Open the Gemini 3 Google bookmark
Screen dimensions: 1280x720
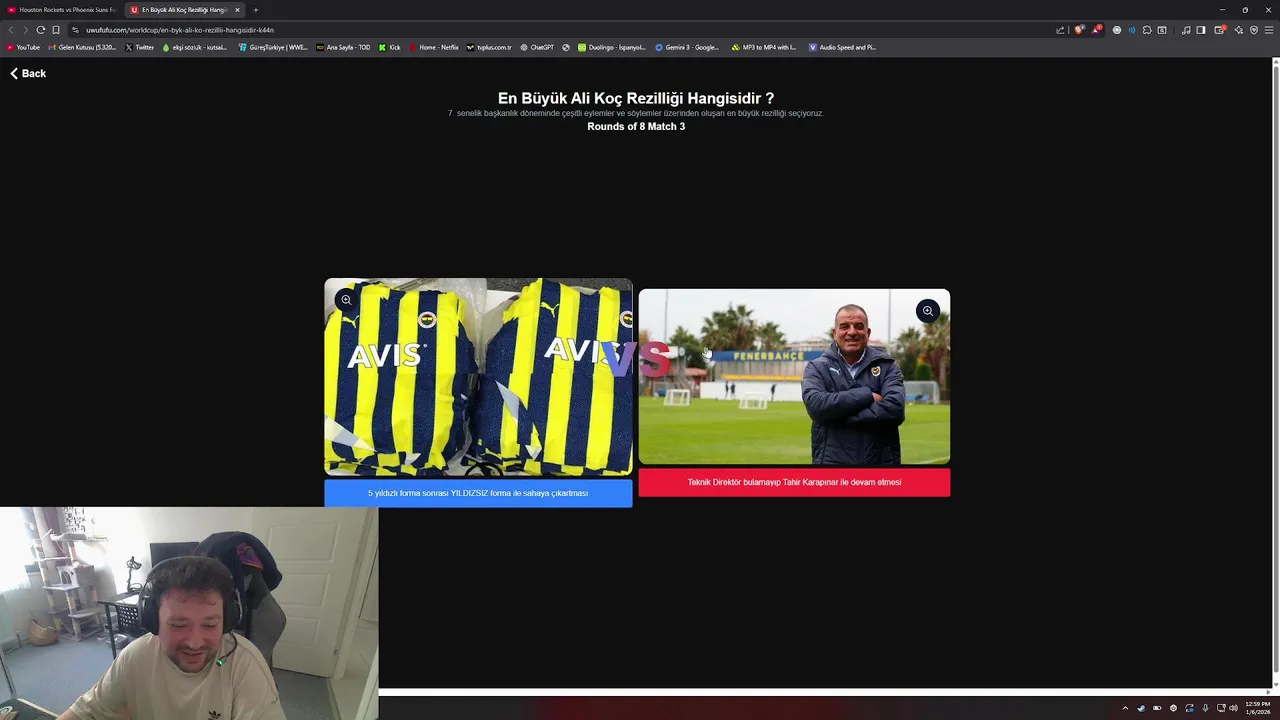[687, 47]
